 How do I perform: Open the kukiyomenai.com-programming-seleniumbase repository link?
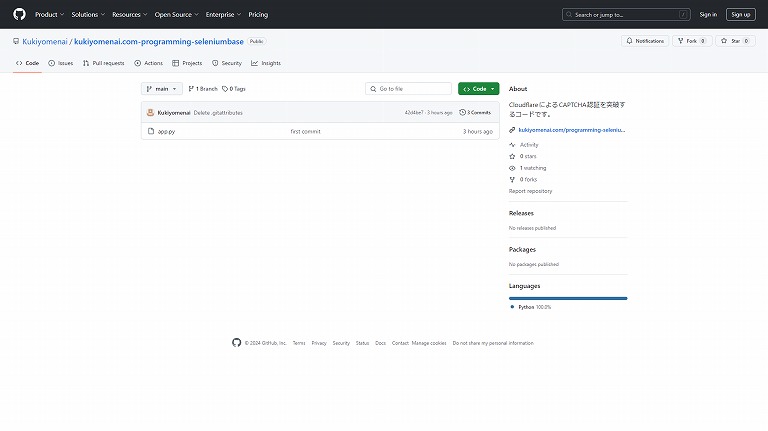159,42
